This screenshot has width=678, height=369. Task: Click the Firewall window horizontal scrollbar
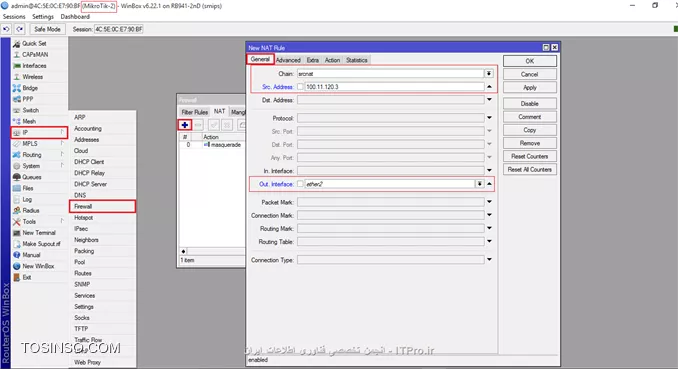[213, 251]
